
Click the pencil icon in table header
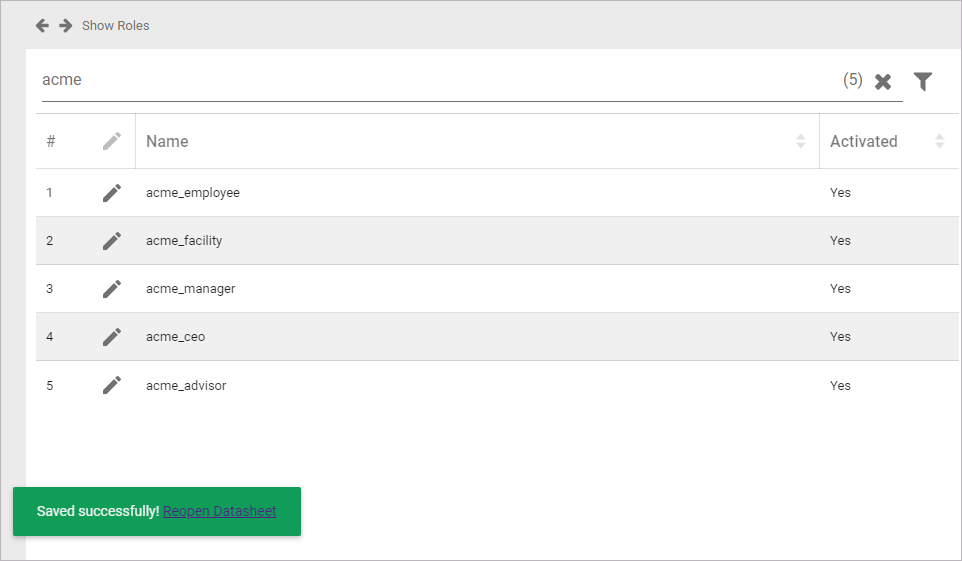point(112,141)
